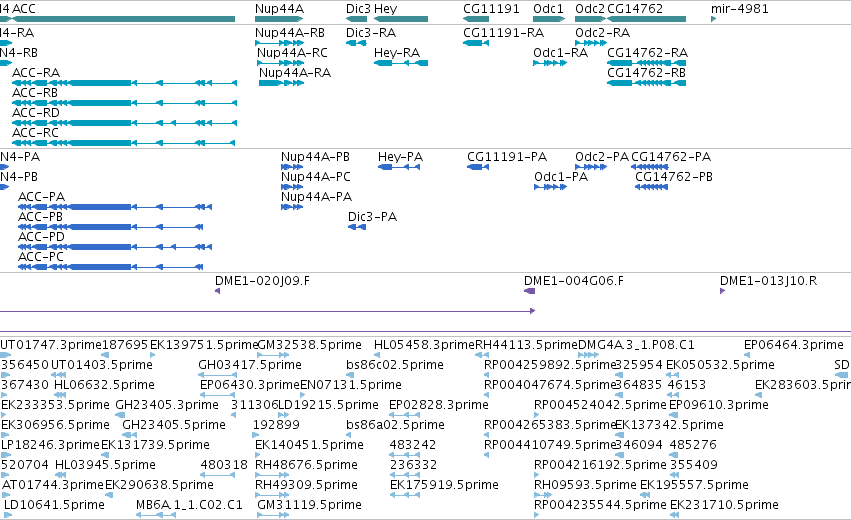Viewport: 851px width, 520px height.
Task: Click the ACC-PA protein label
Action: pyautogui.click(x=41, y=197)
